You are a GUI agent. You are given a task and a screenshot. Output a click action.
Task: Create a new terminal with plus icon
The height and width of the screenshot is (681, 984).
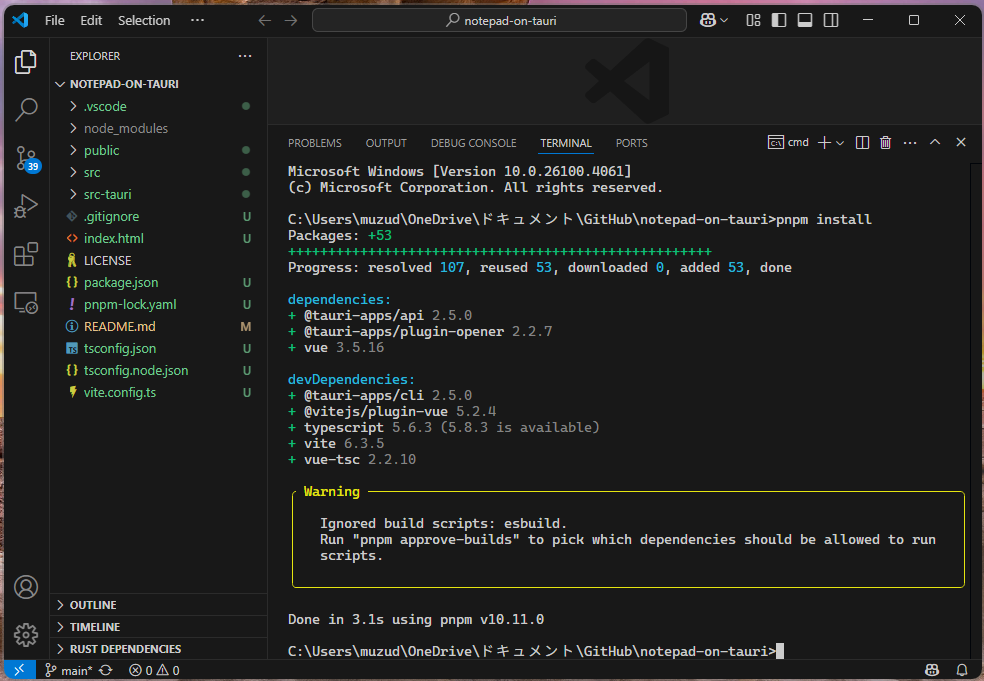(824, 142)
